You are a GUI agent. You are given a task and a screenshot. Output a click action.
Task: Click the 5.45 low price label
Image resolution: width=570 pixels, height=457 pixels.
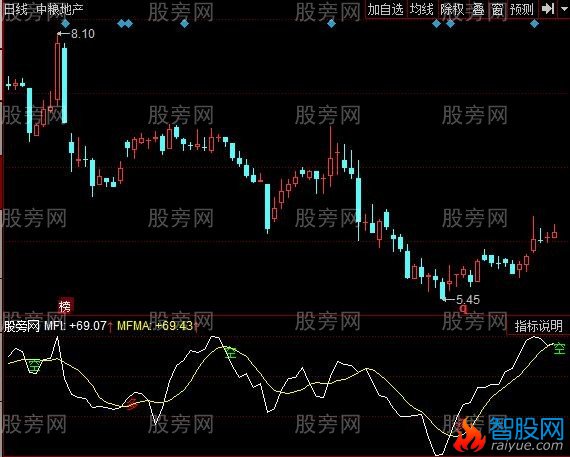[467, 300]
